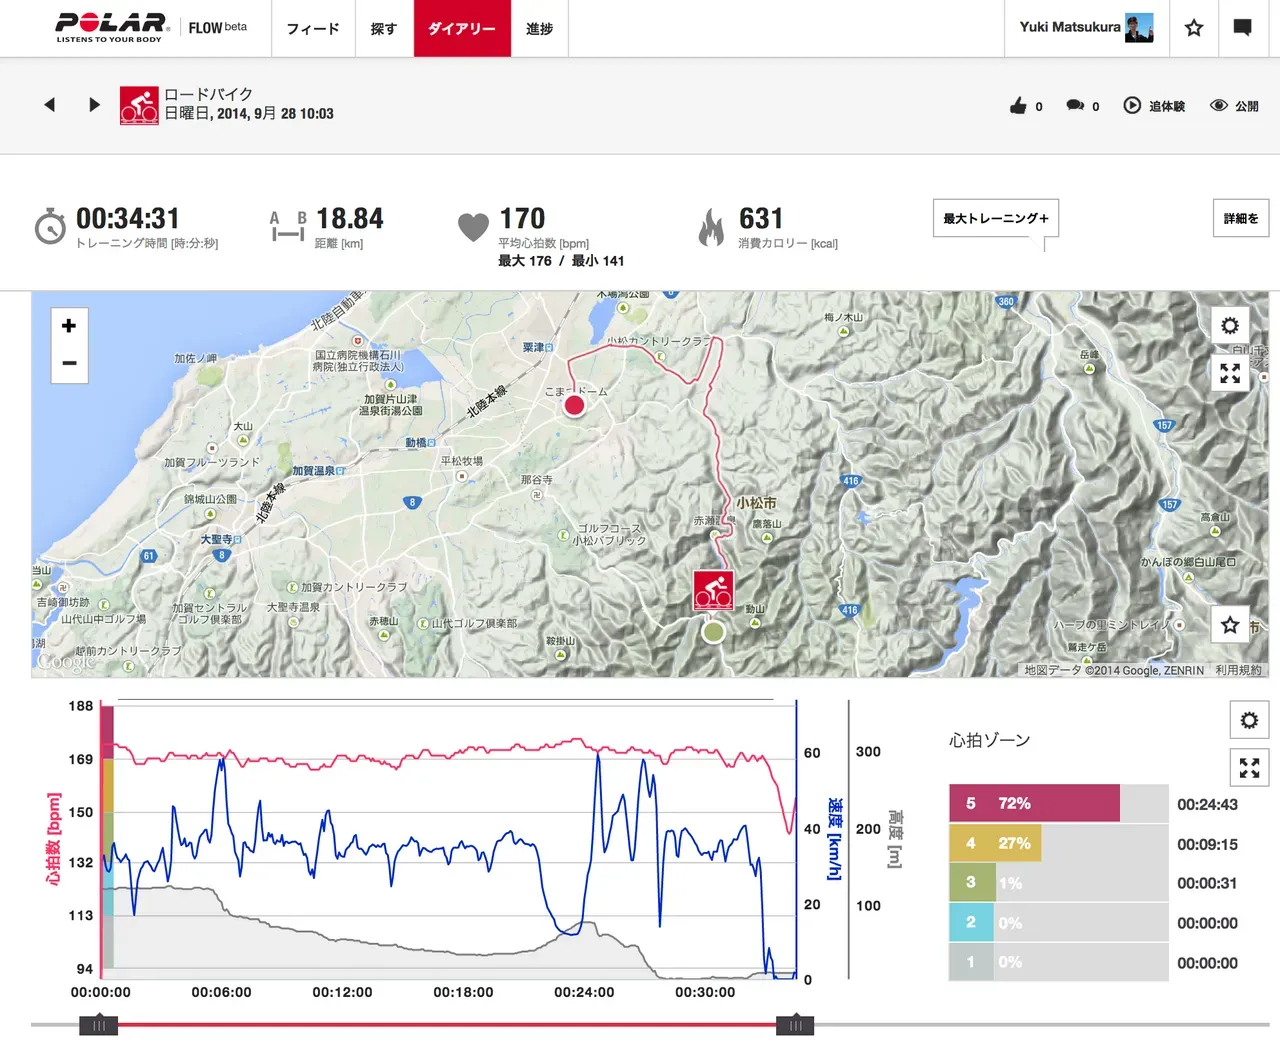Toggle the star on the map corner
The image size is (1280, 1046).
[x=1229, y=624]
